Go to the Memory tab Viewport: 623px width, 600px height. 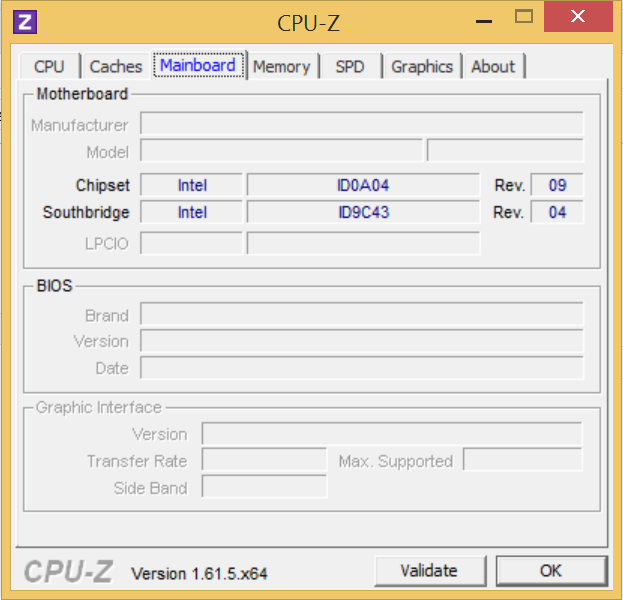click(x=281, y=66)
